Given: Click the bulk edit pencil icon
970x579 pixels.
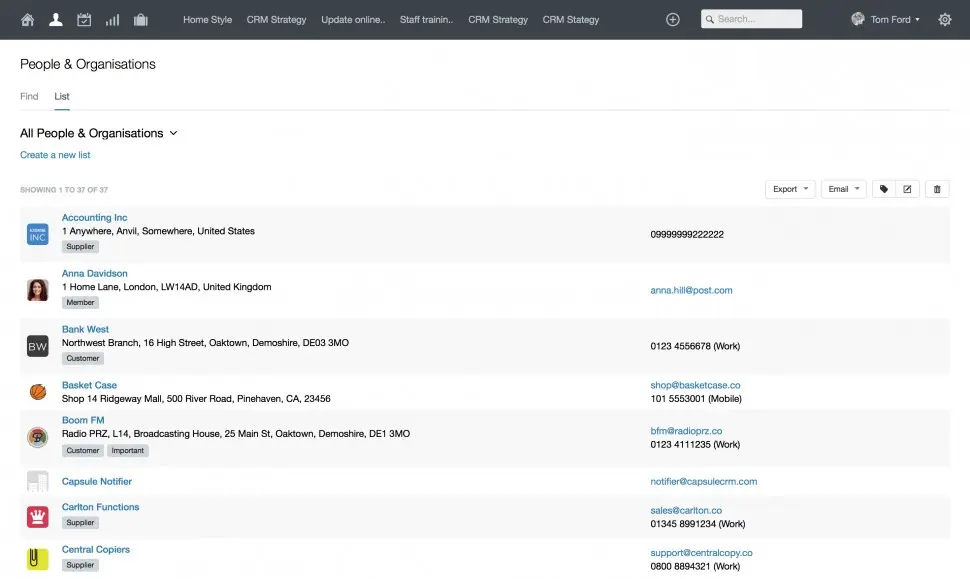Looking at the screenshot, I should click(907, 189).
